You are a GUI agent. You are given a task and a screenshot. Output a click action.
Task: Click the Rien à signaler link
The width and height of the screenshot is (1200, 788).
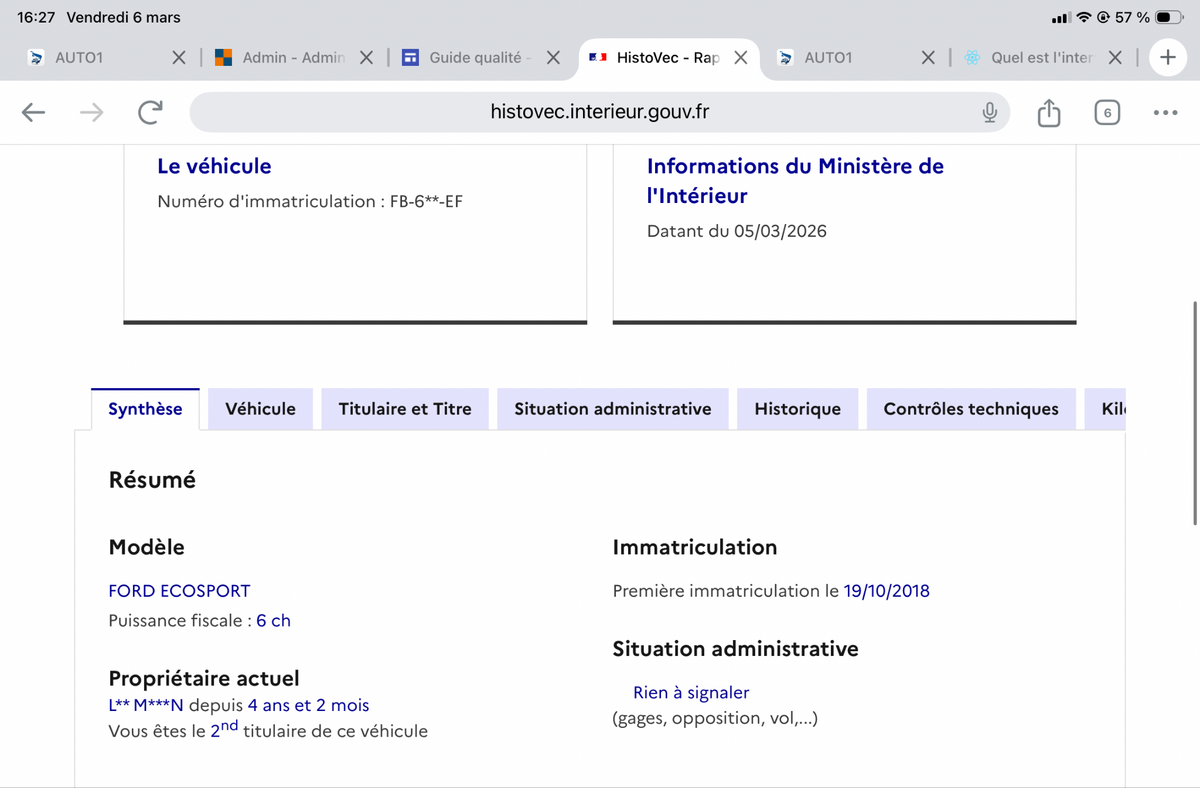click(690, 692)
